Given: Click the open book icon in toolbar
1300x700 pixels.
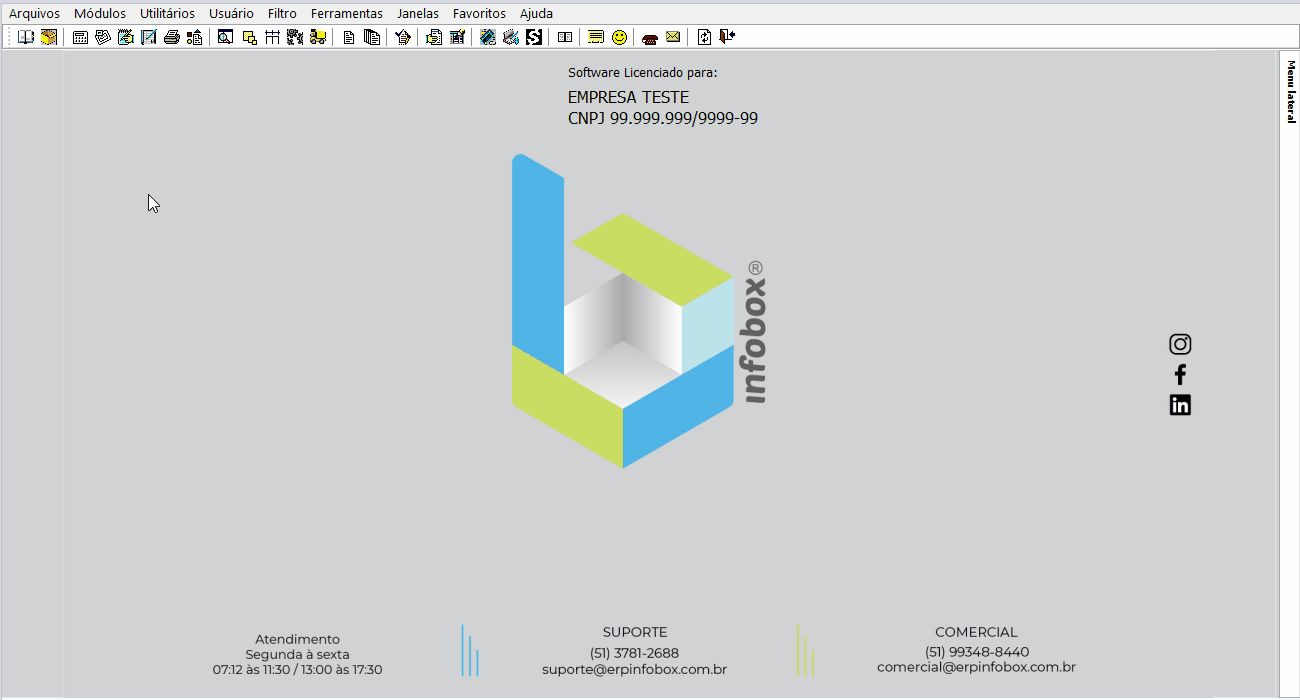Looking at the screenshot, I should tap(26, 37).
